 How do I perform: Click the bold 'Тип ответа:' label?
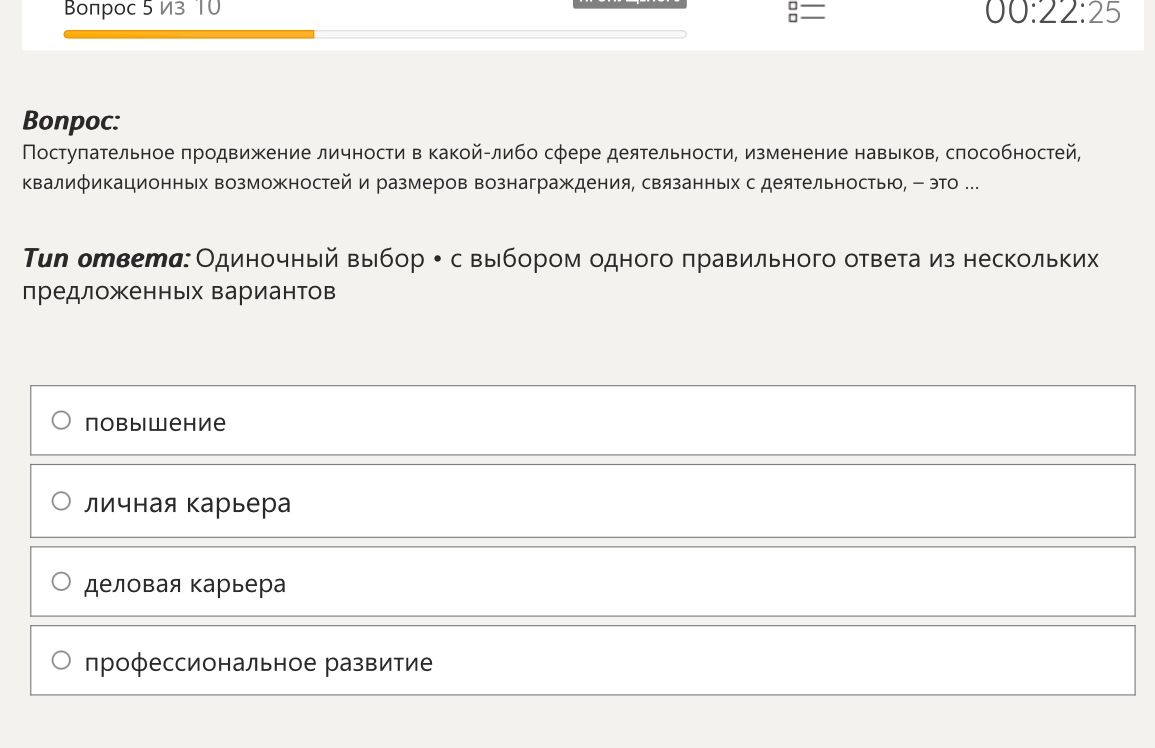(106, 258)
